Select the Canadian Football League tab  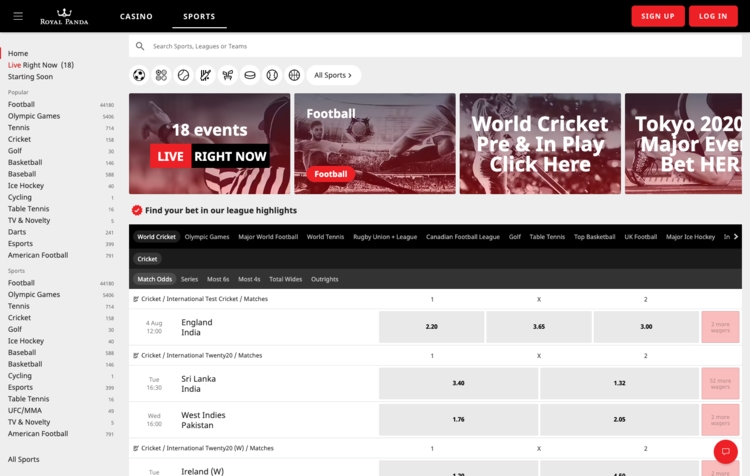[463, 237]
